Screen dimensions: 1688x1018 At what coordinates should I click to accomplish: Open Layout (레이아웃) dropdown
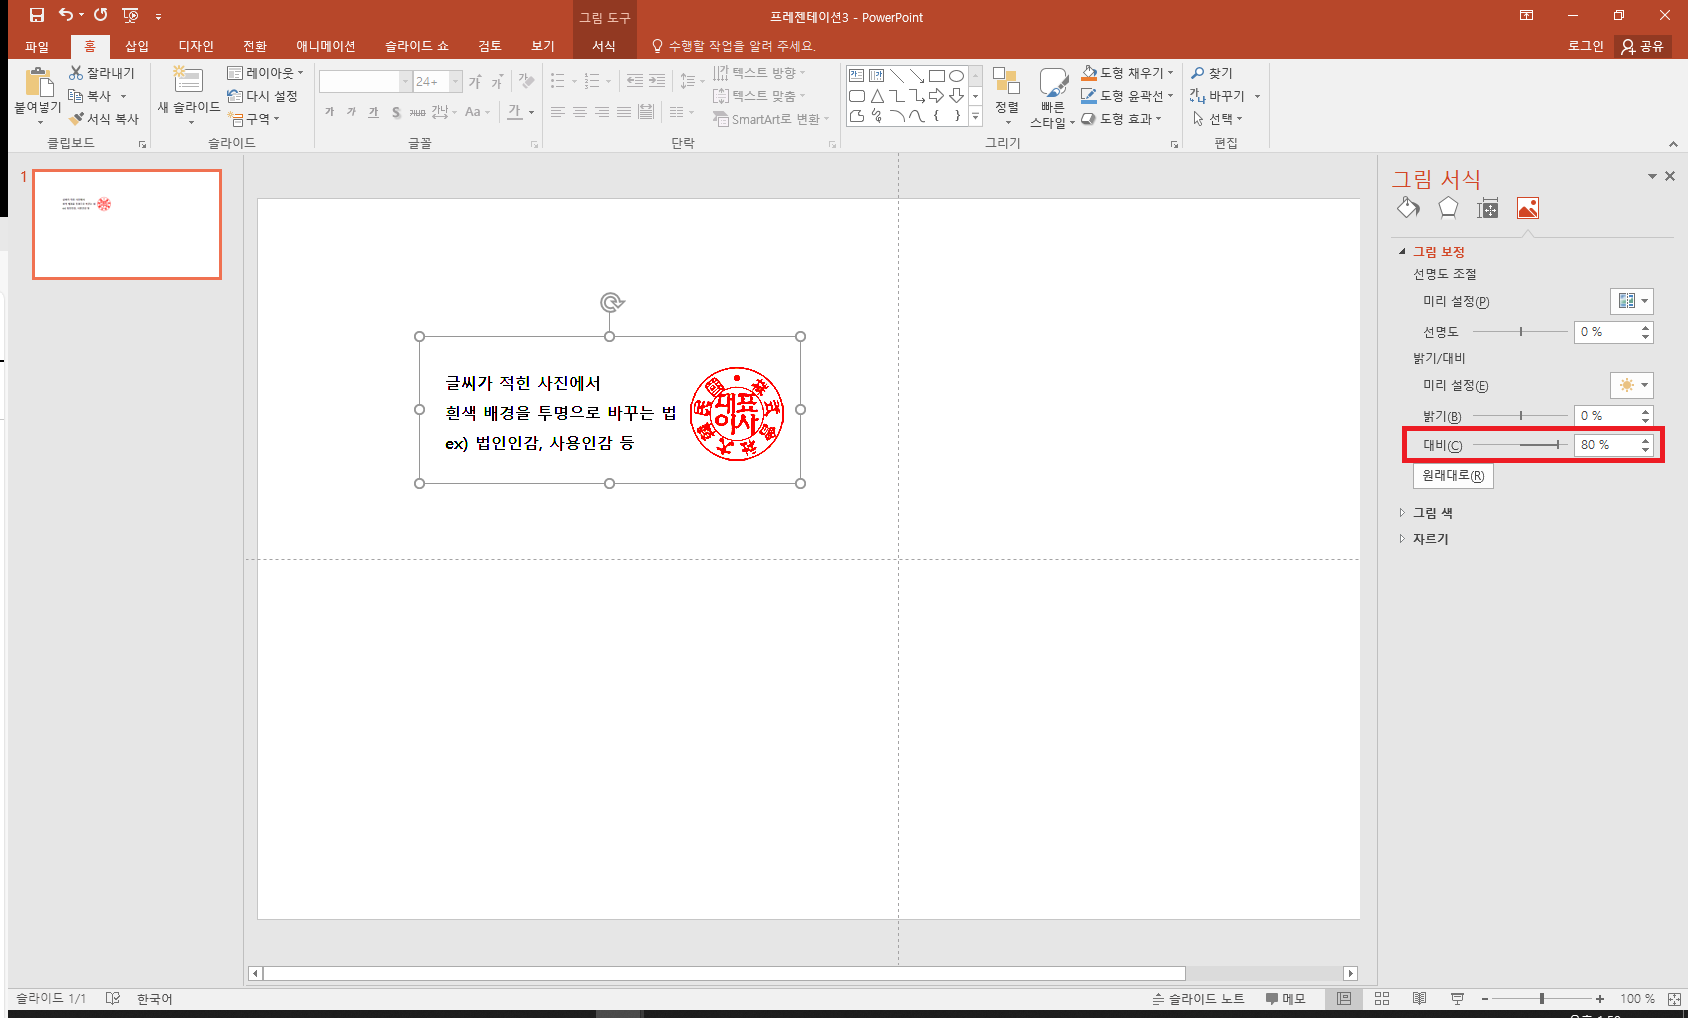(265, 73)
